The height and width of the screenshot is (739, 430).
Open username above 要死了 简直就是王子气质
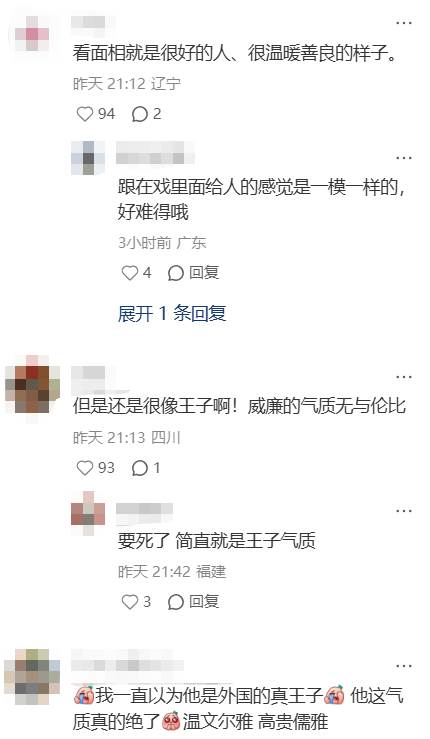coord(144,510)
